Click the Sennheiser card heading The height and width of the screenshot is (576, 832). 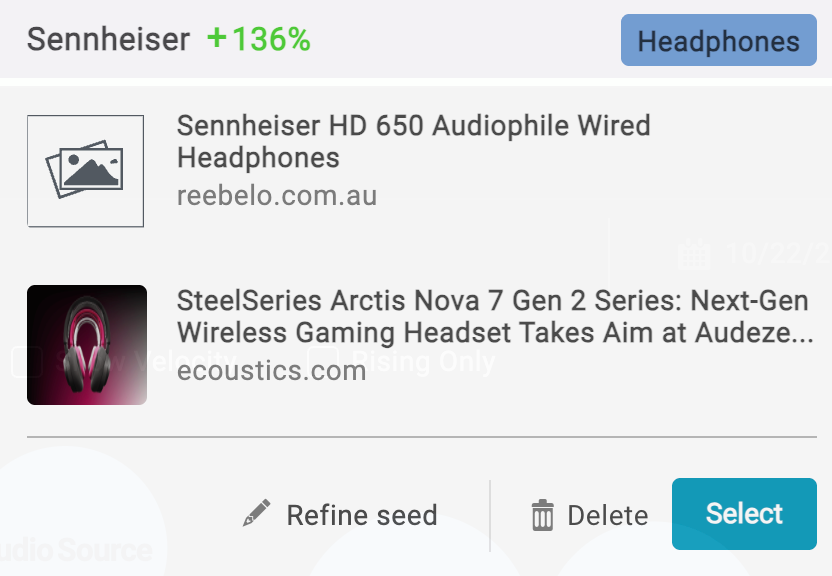[108, 39]
